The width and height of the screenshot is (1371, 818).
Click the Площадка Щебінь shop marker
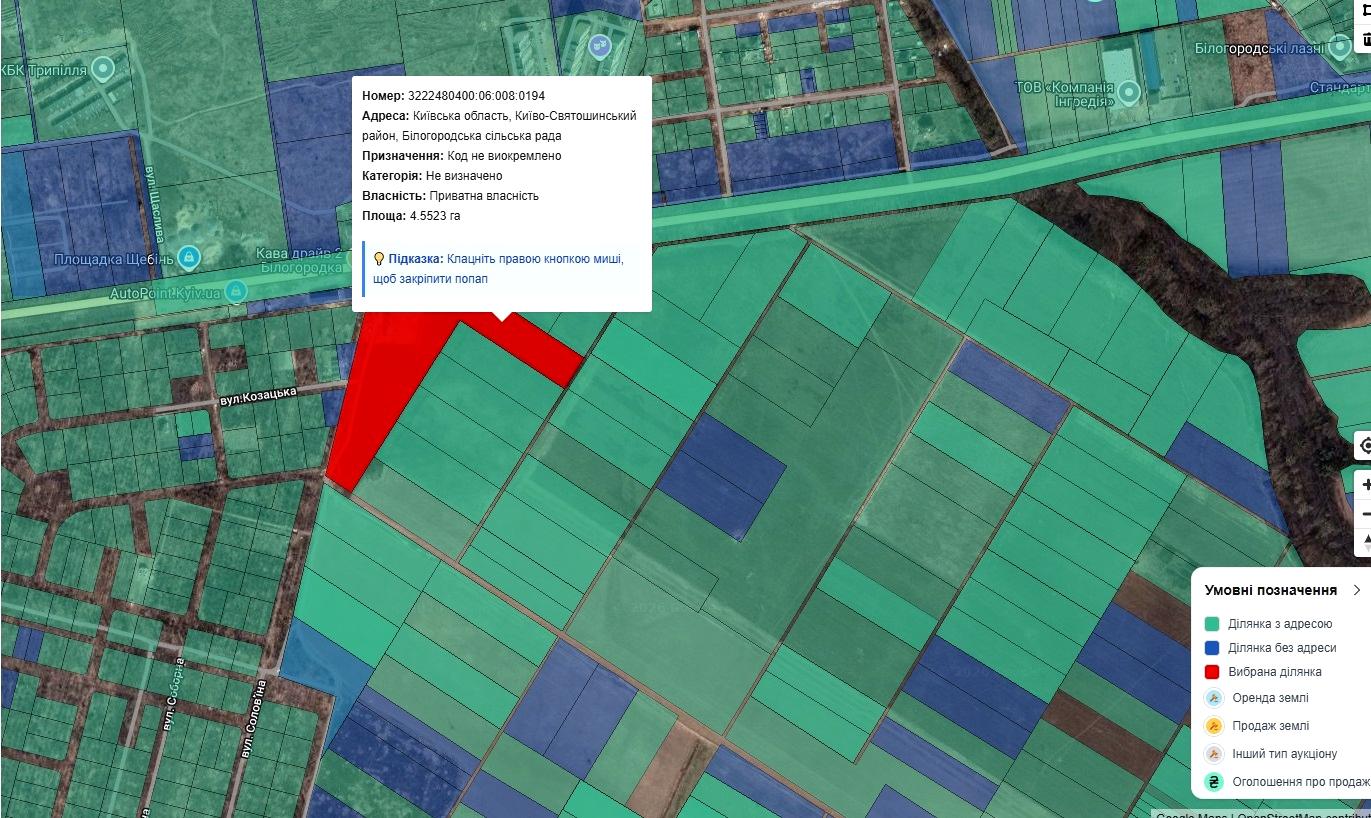[188, 257]
